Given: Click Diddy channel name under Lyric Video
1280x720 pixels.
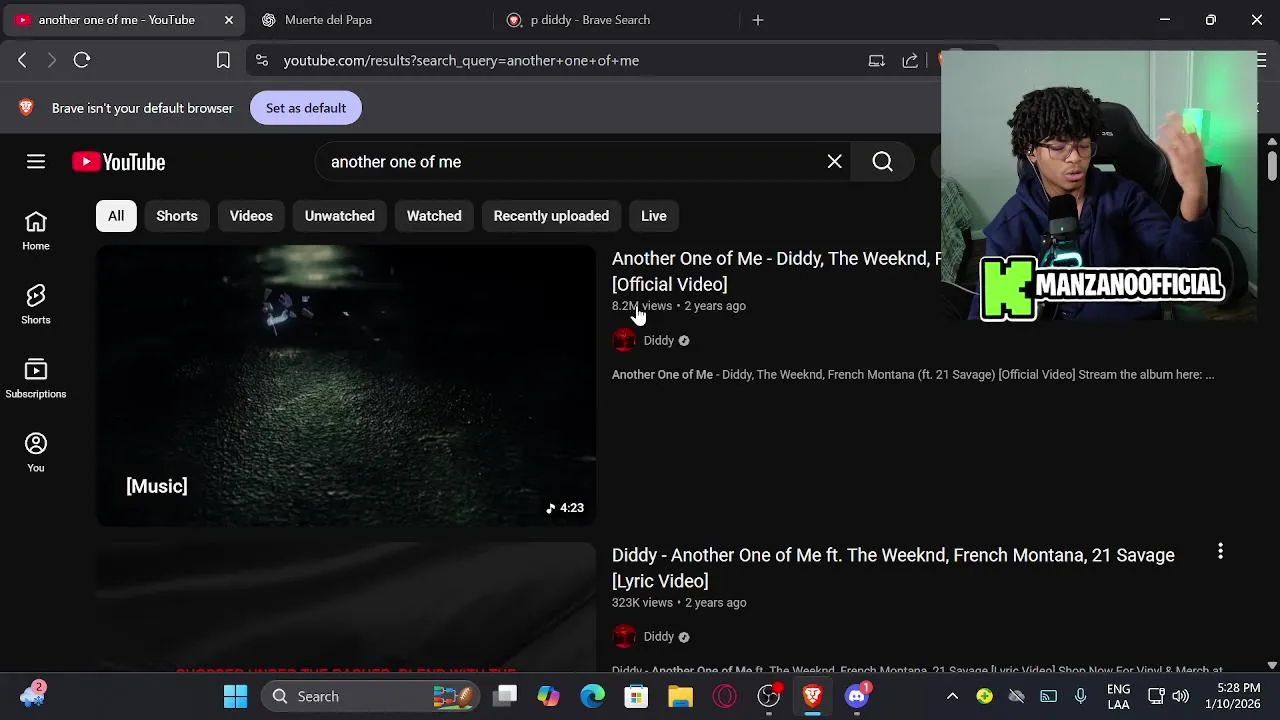Looking at the screenshot, I should [x=659, y=636].
